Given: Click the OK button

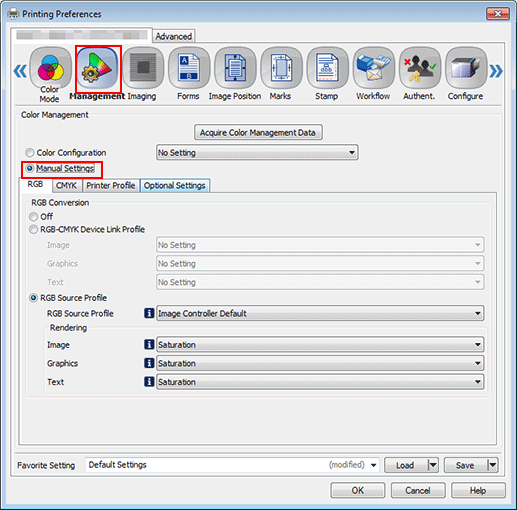Looking at the screenshot, I should pos(358,491).
